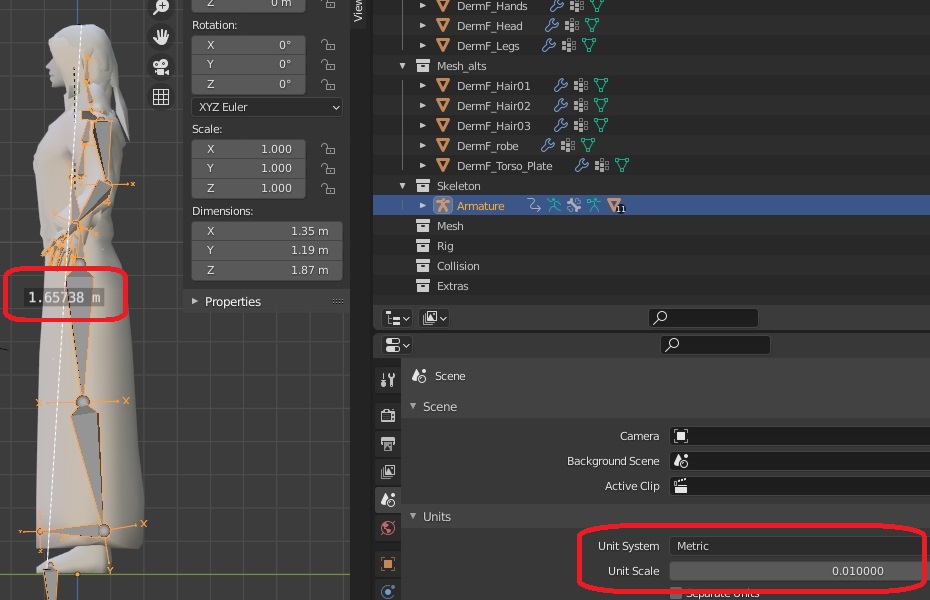Click the Scene breadcrumb icon in Properties editor
930x600 pixels.
pos(419,376)
